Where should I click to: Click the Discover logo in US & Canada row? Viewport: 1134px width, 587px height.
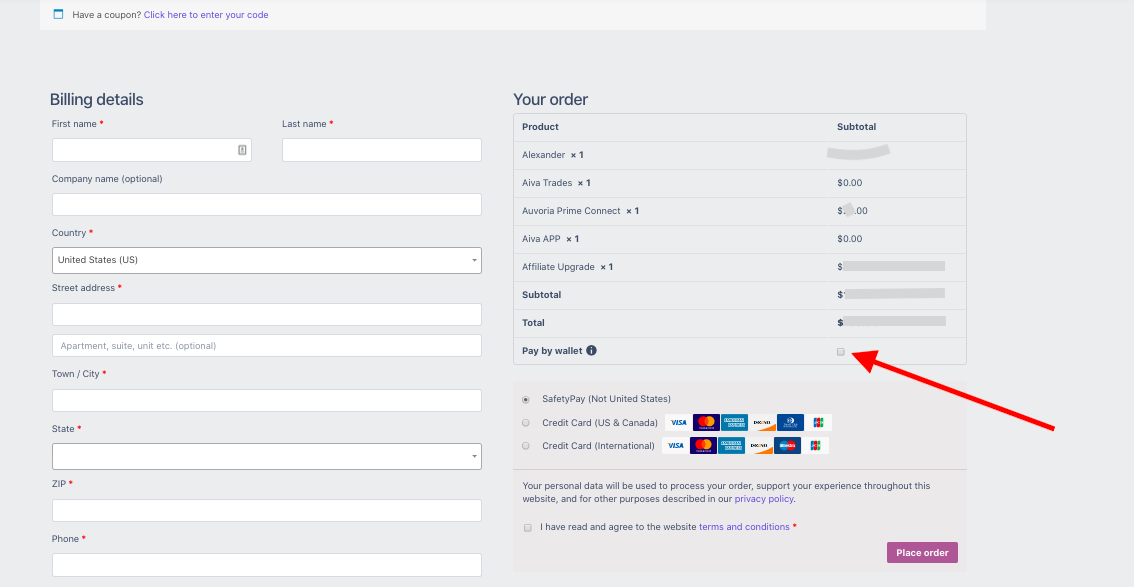762,423
